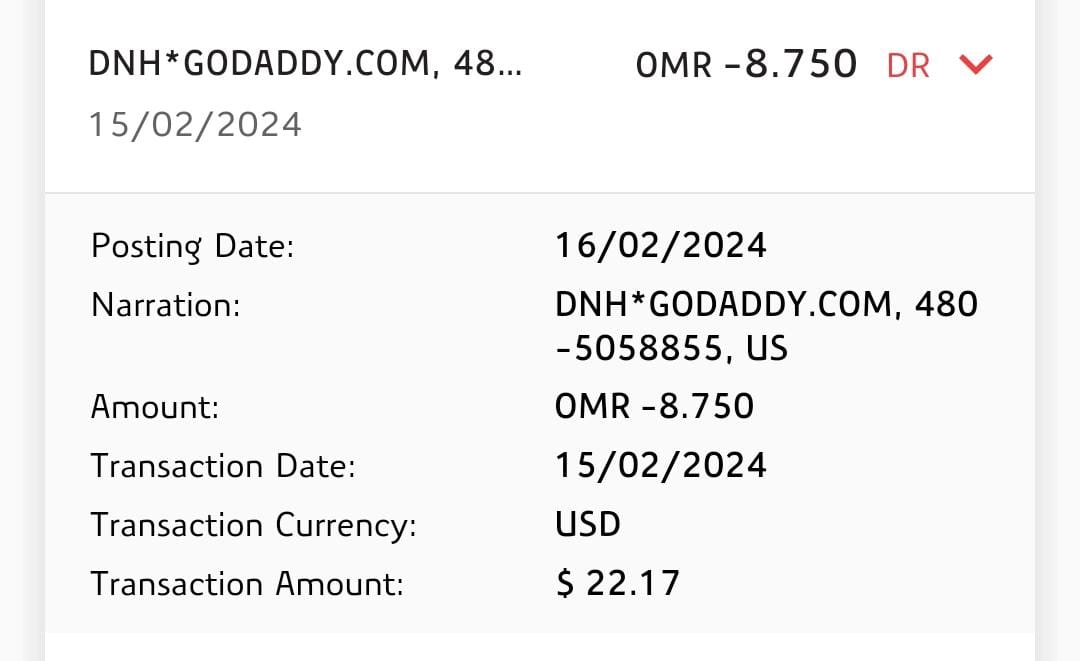Click the posting date value 16/02/2024
Image resolution: width=1080 pixels, height=661 pixels.
tap(661, 246)
